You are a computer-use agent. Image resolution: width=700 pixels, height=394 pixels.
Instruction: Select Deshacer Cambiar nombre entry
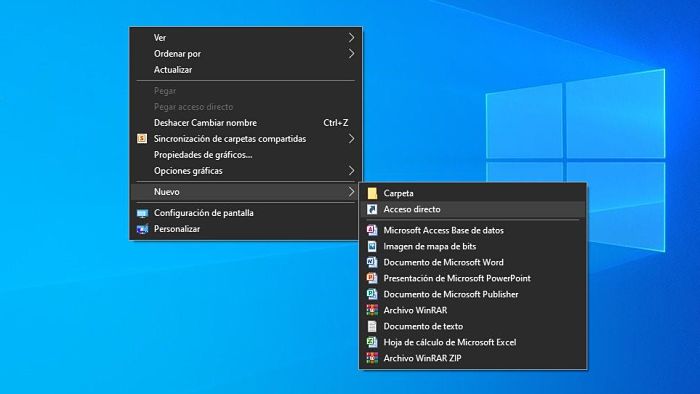click(x=246, y=123)
